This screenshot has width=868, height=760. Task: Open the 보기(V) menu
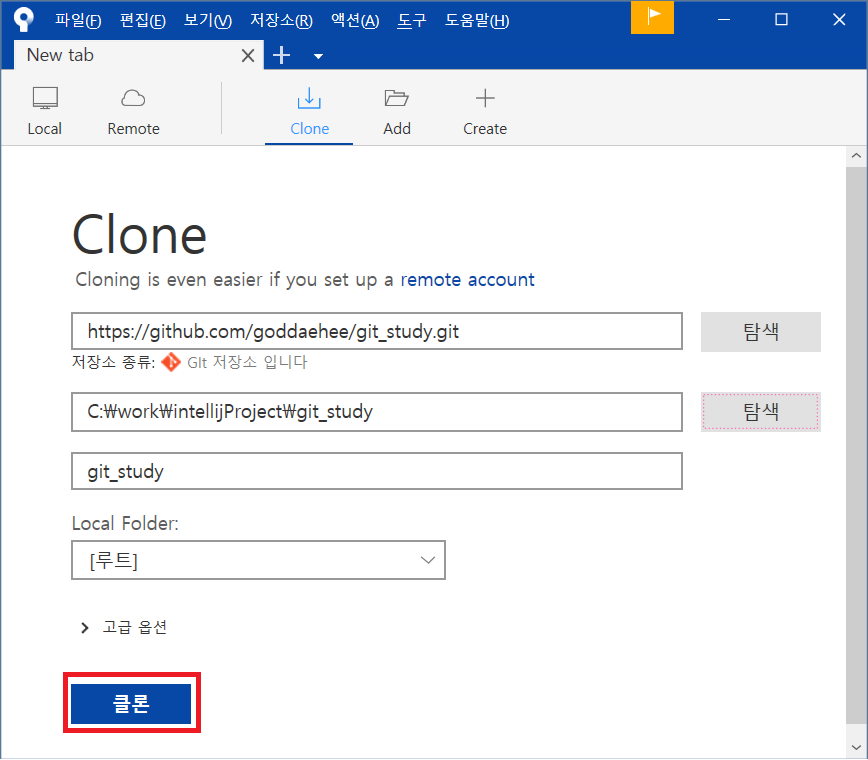[x=208, y=20]
